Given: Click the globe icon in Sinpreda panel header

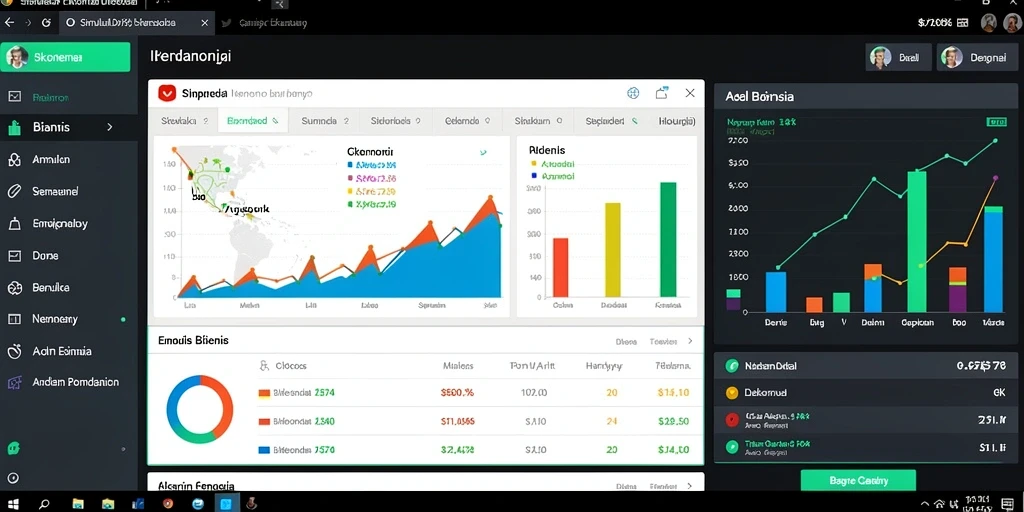Looking at the screenshot, I should [x=633, y=93].
